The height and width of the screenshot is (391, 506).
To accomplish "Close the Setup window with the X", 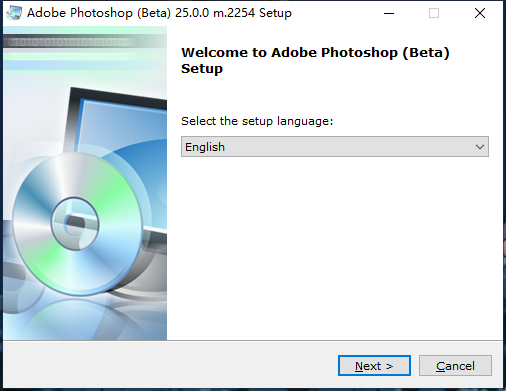I will (480, 13).
